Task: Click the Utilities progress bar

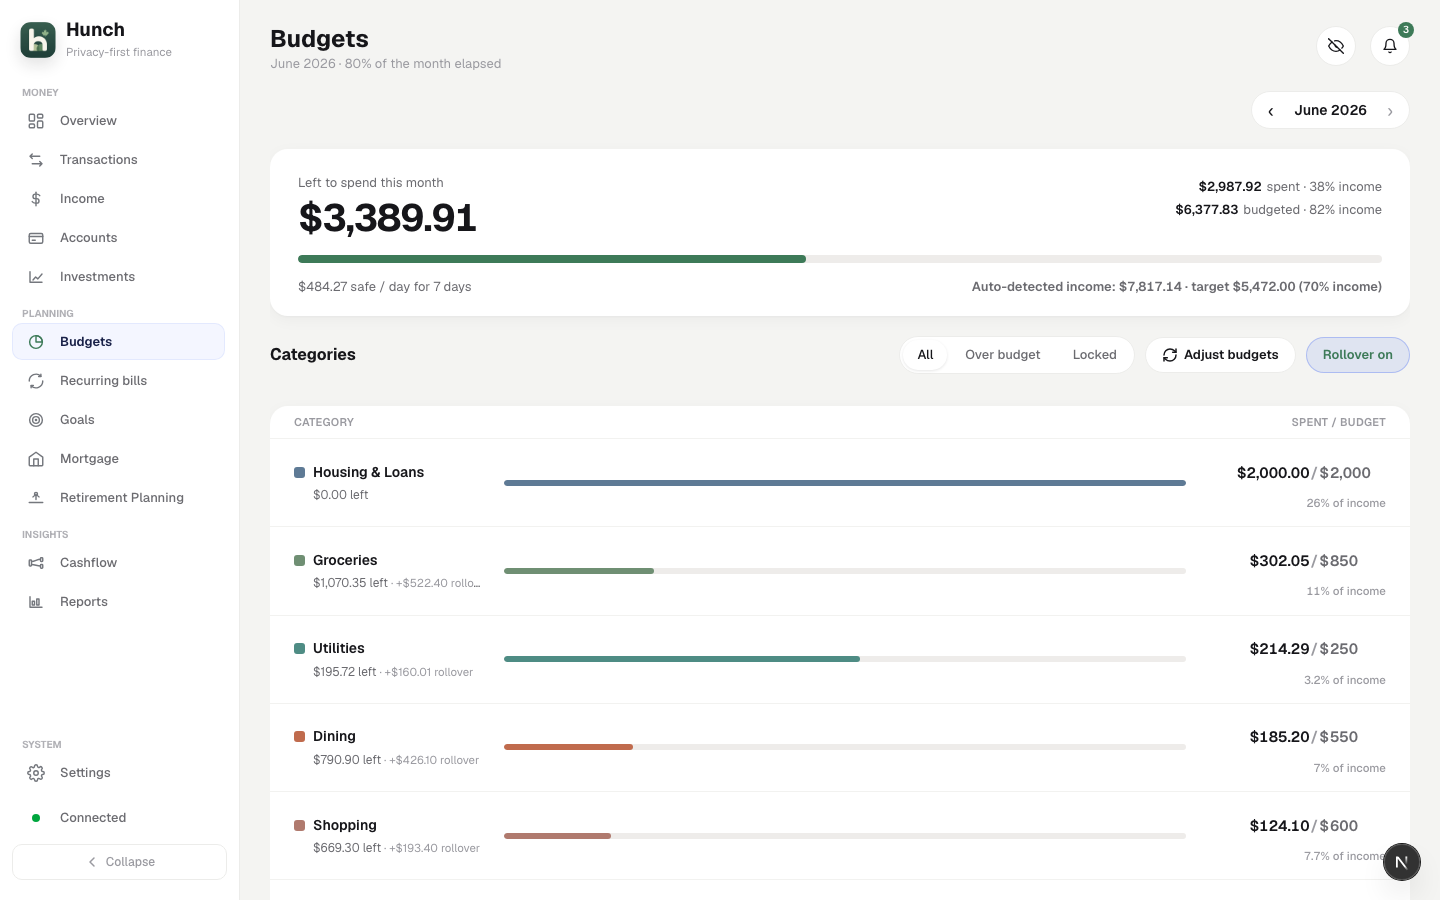Action: coord(845,659)
